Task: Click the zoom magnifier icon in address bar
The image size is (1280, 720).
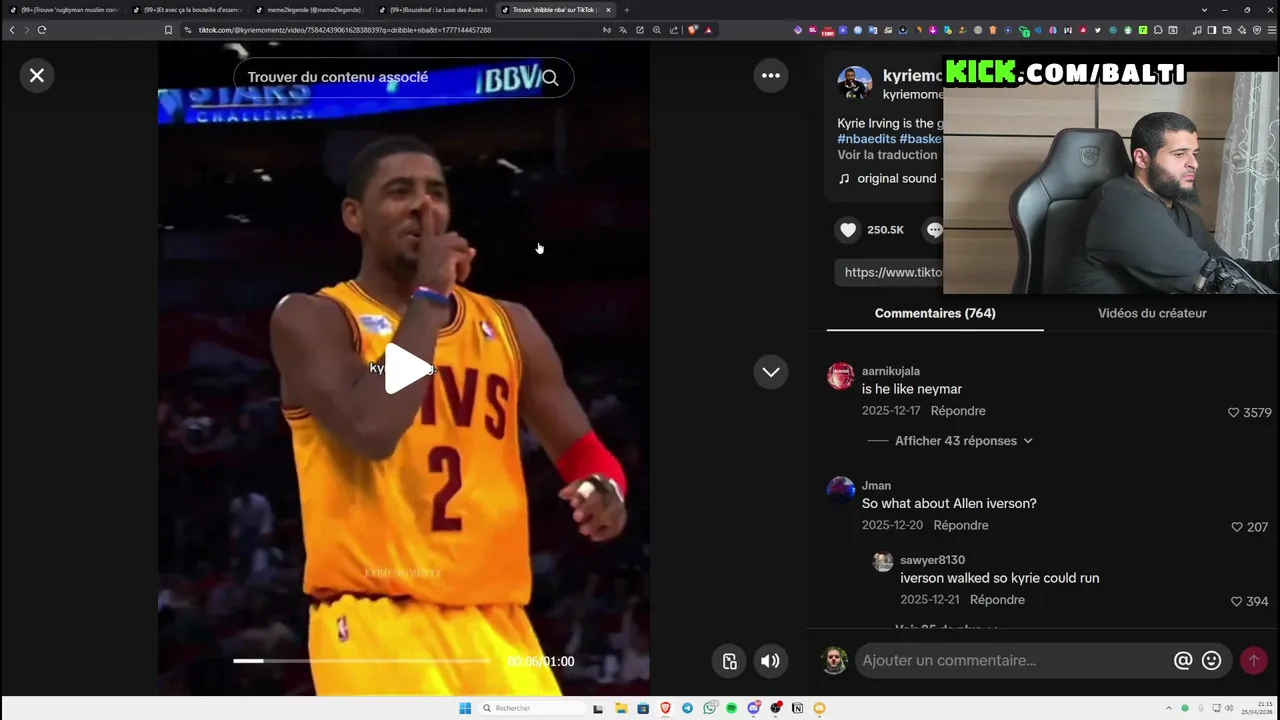Action: tap(657, 30)
